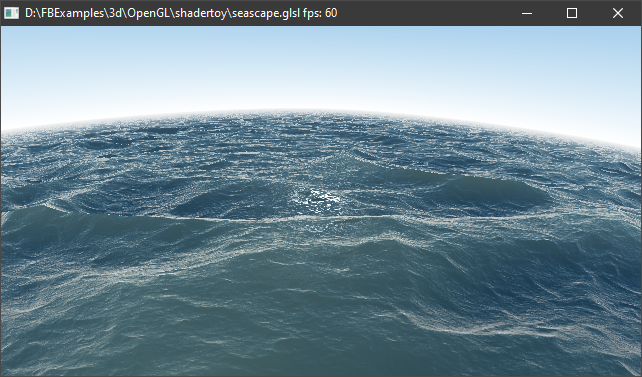This screenshot has height=377, width=642.
Task: Close the seascape.glsl shader window
Action: pos(618,13)
